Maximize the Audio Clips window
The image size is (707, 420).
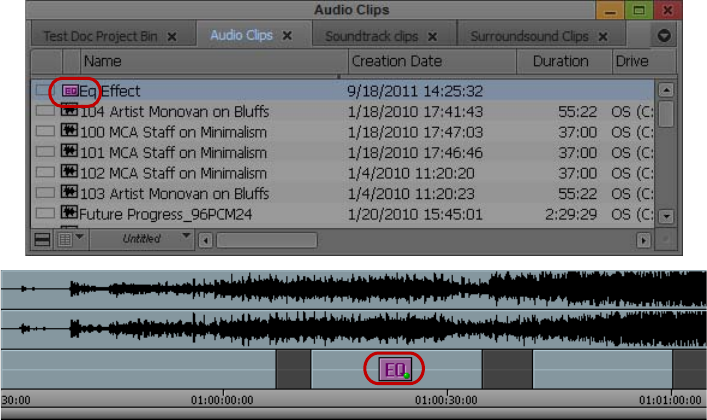tap(638, 10)
